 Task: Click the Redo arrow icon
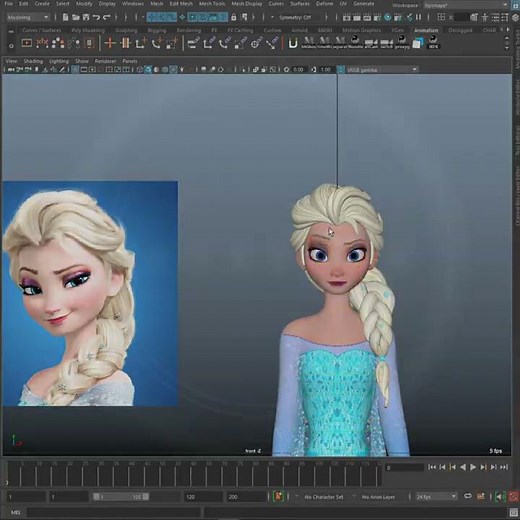pyautogui.click(x=107, y=17)
